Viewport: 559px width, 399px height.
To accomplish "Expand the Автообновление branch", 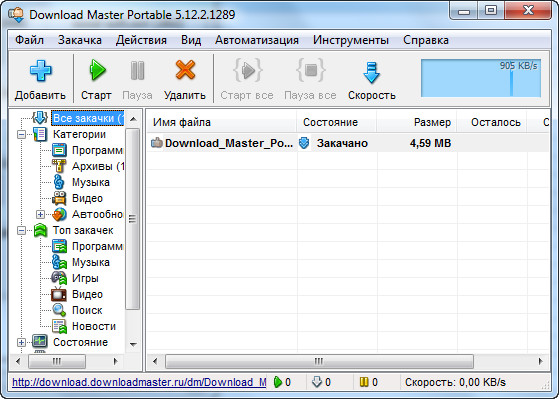I will [x=40, y=215].
